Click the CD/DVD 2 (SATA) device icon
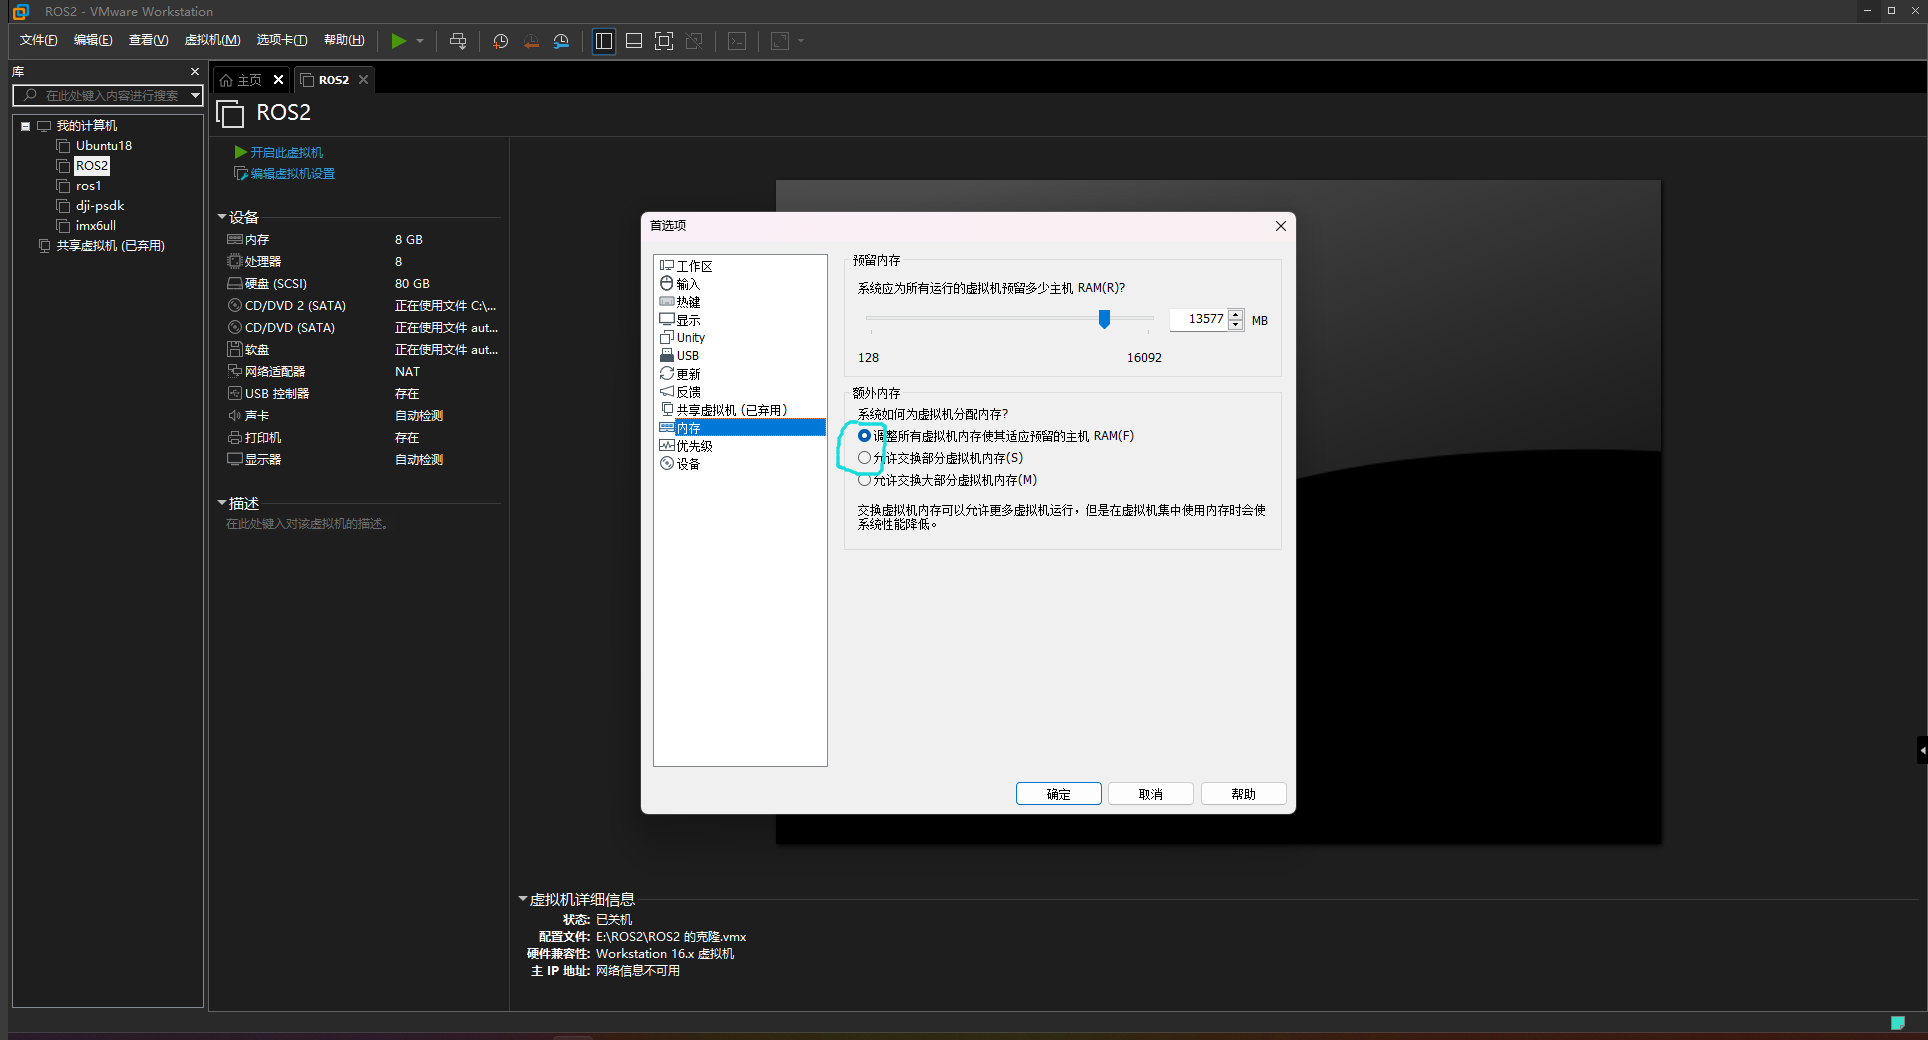1928x1040 pixels. pos(235,306)
